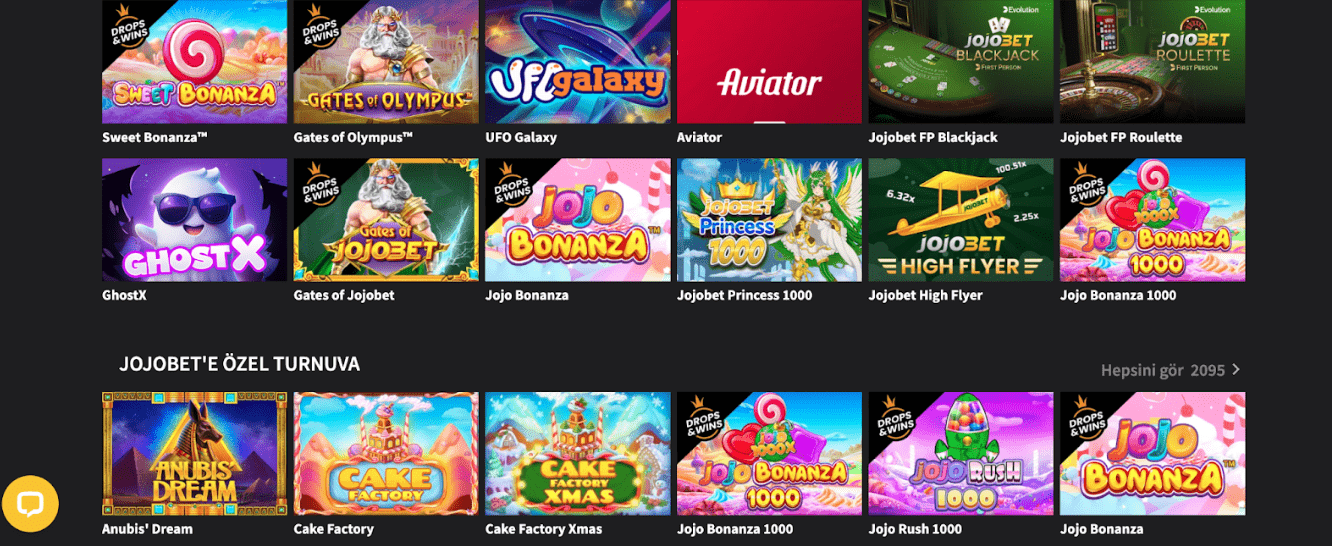Open the Aviator game tile
1332x546 pixels.
tap(769, 61)
